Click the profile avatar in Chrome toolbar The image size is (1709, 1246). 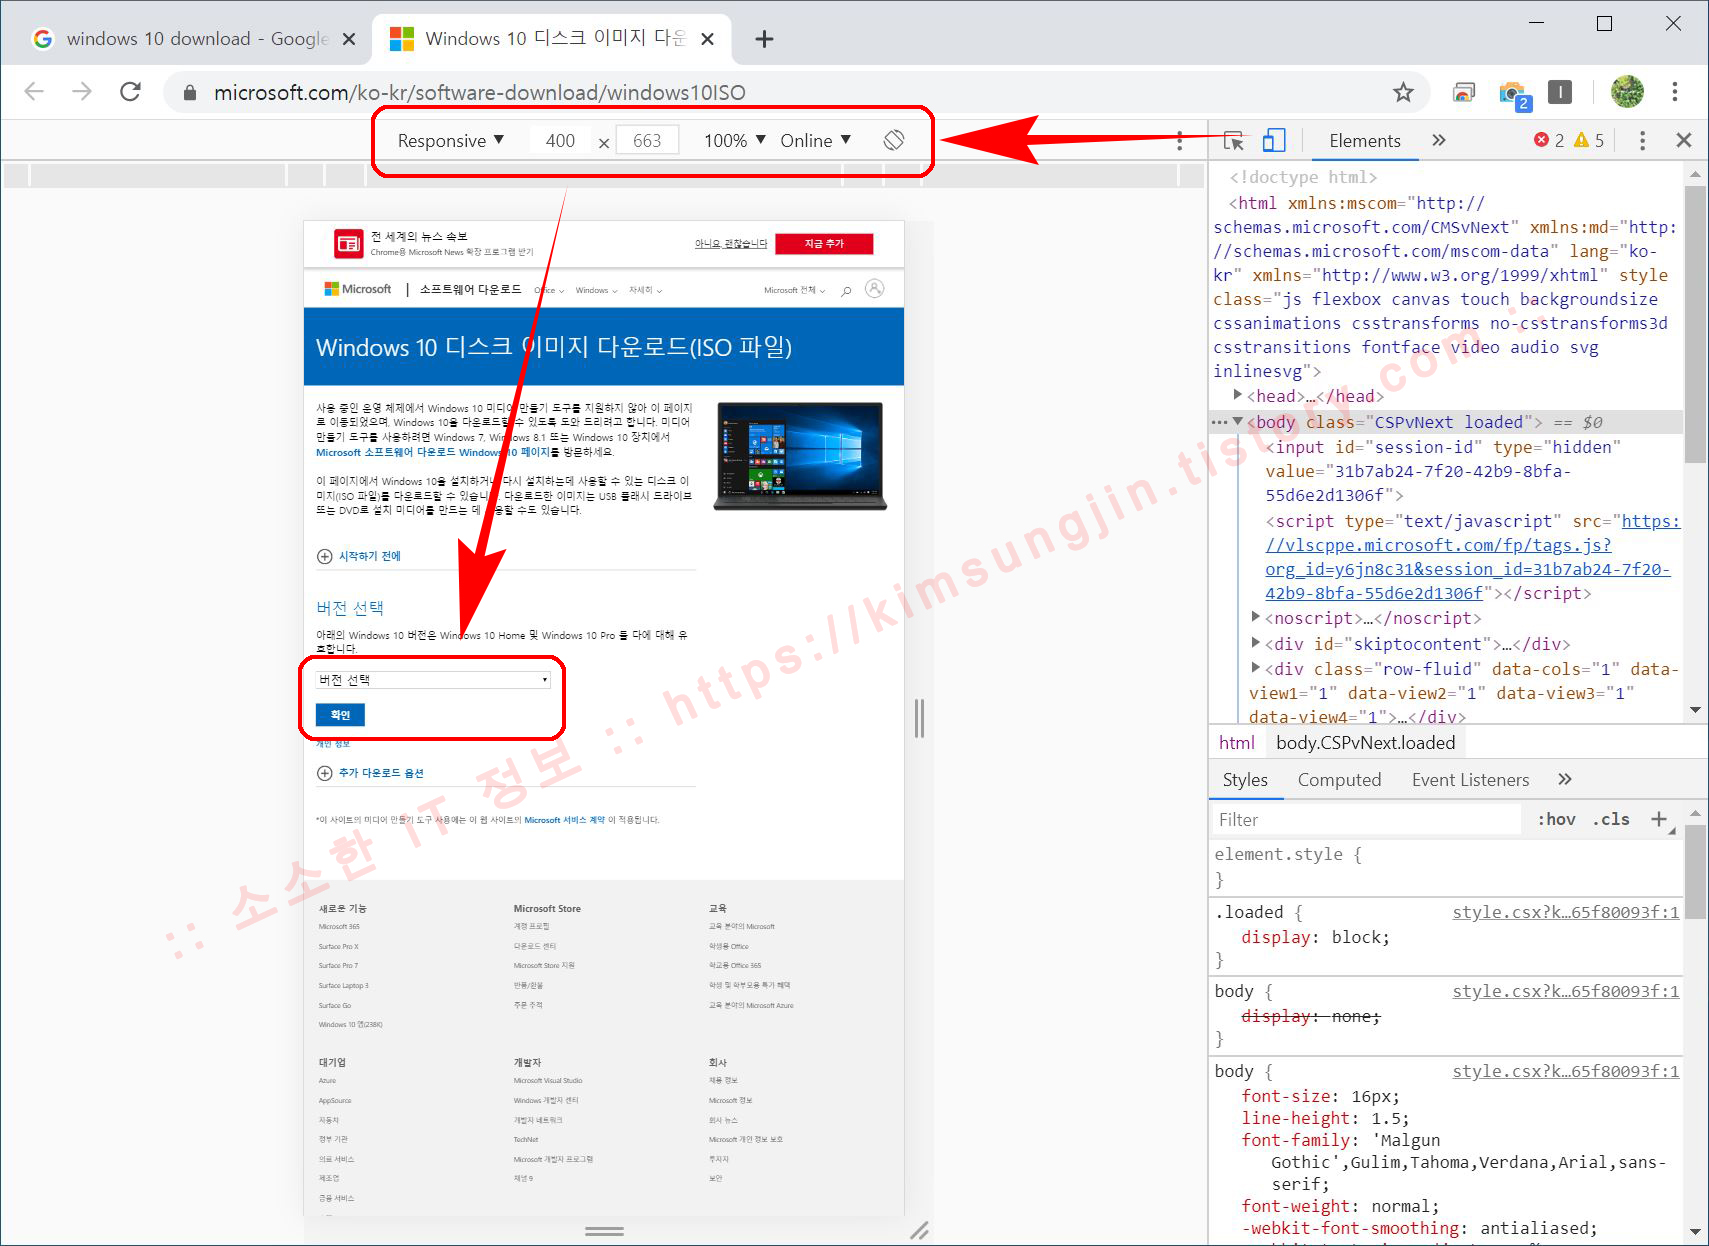[x=1627, y=92]
